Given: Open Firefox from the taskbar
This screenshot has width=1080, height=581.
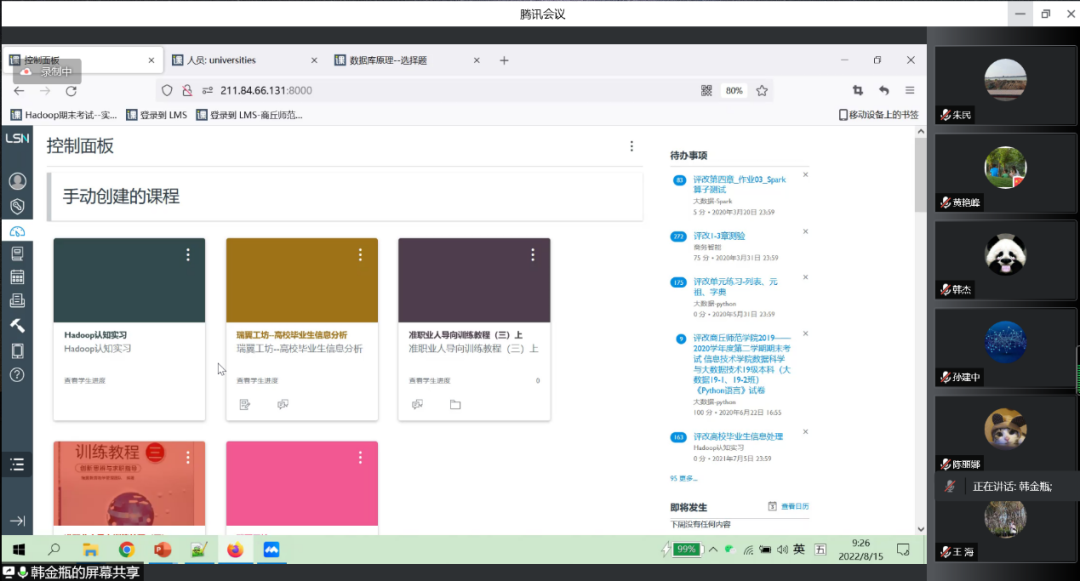Looking at the screenshot, I should (235, 549).
